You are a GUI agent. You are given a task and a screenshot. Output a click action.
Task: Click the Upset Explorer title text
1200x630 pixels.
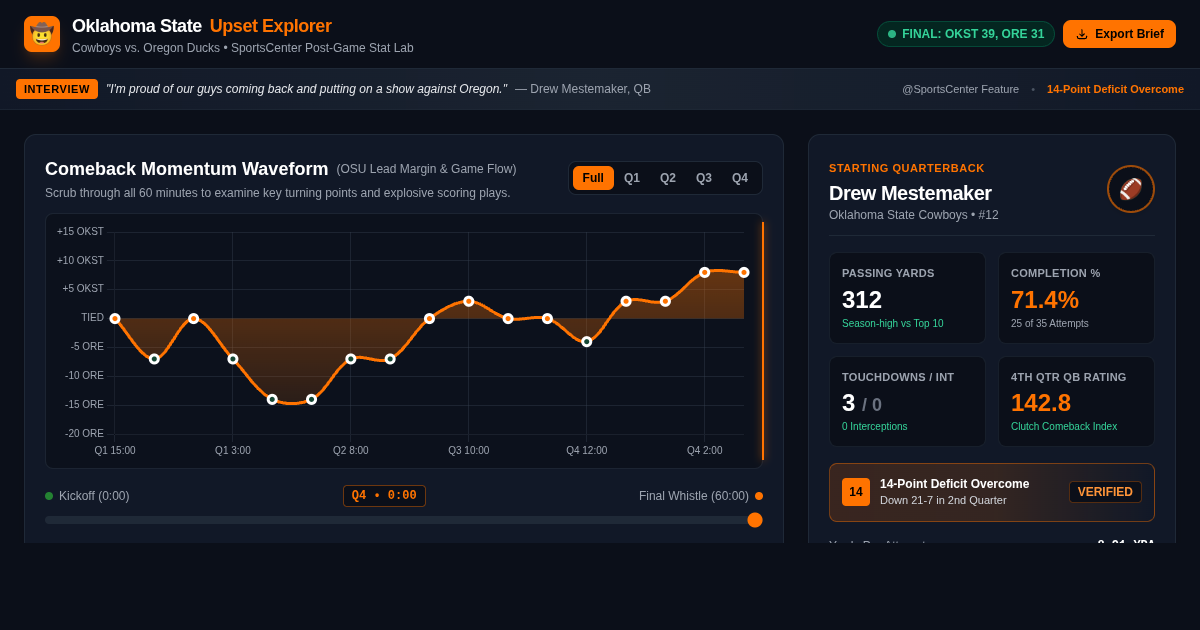pyautogui.click(x=271, y=26)
